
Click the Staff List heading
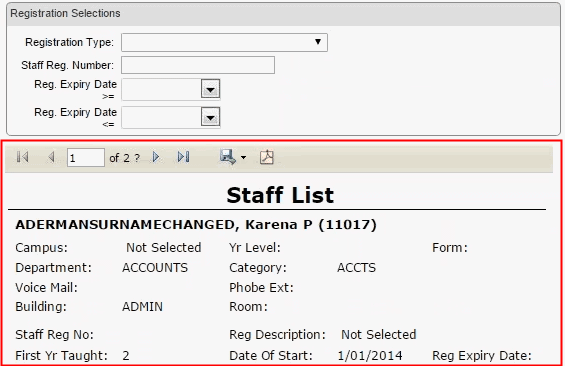tap(280, 195)
